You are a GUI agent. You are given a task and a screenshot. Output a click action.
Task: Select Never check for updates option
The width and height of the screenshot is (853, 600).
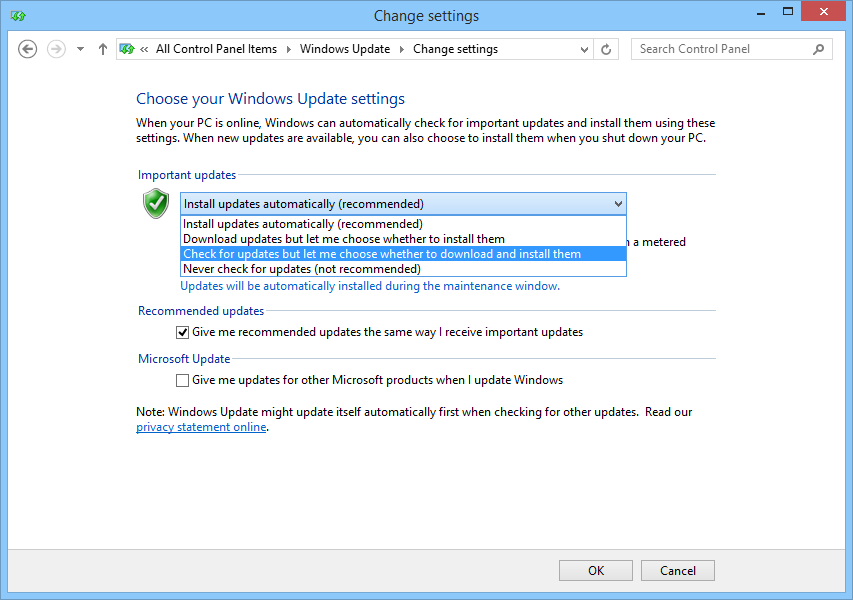(302, 268)
